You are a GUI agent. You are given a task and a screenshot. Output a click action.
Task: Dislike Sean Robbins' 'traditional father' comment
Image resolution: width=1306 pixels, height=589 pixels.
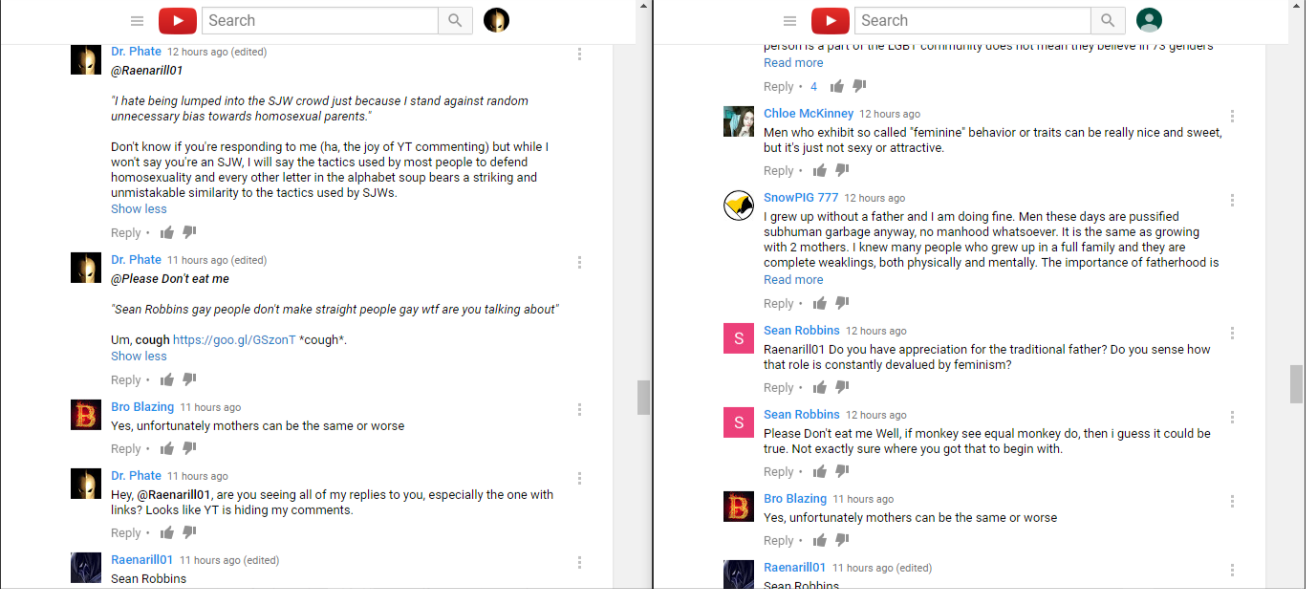pyautogui.click(x=842, y=388)
